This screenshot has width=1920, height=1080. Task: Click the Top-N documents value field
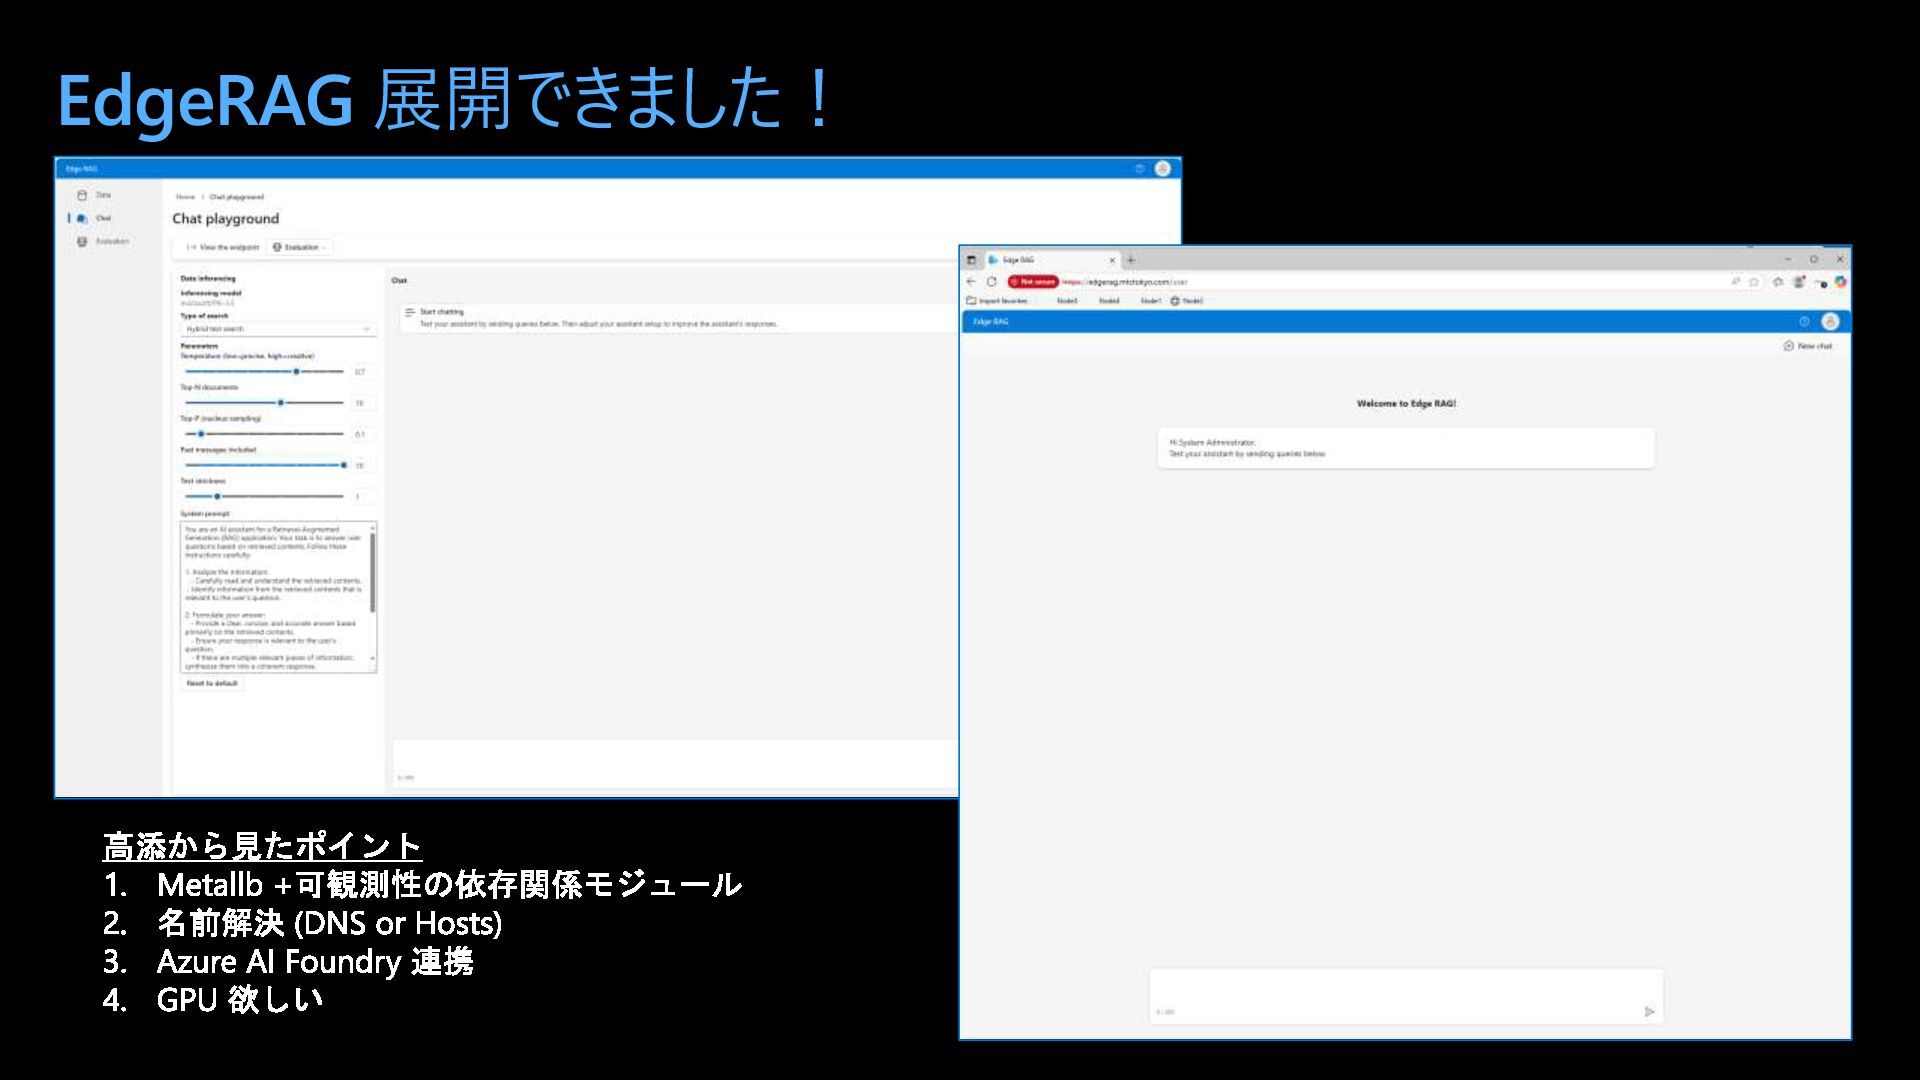[x=364, y=403]
